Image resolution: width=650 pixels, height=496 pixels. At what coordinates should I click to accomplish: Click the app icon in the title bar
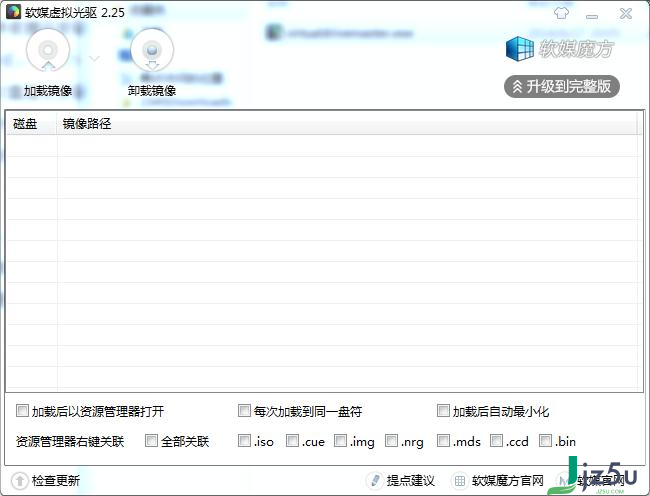[13, 14]
